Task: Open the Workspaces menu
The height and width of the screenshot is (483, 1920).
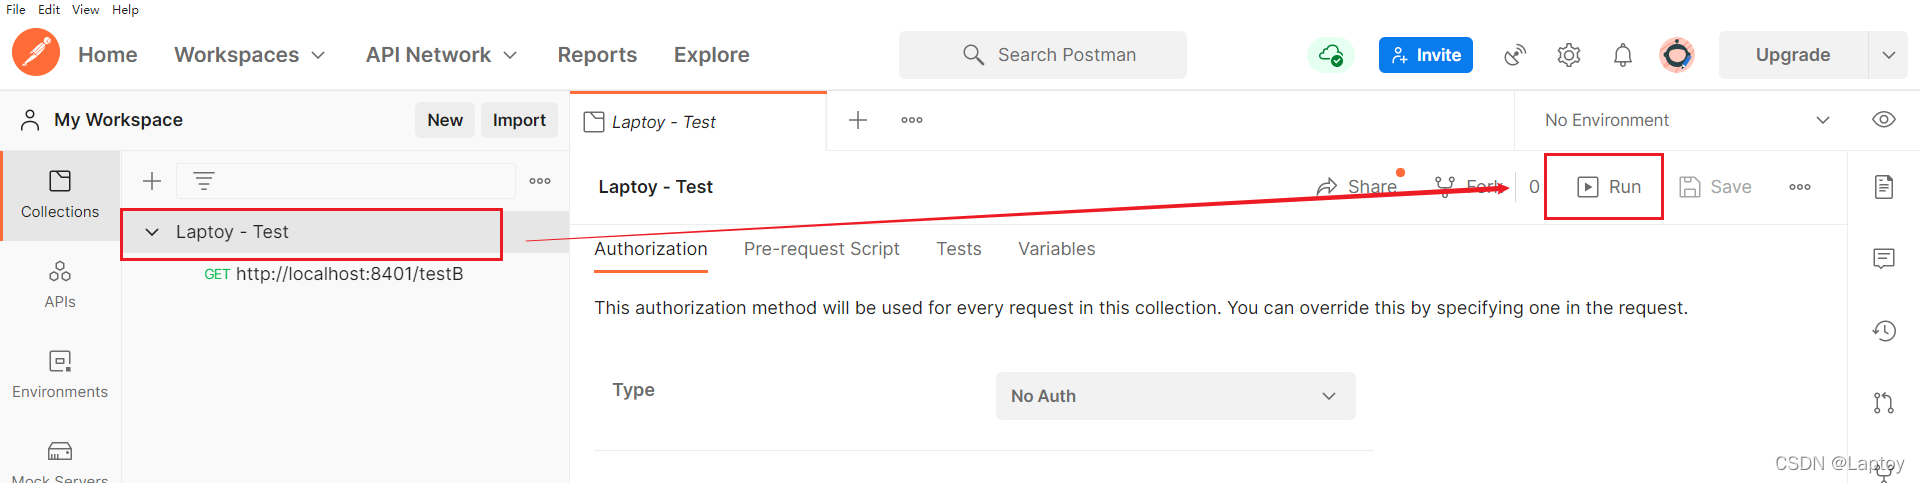Action: [250, 55]
